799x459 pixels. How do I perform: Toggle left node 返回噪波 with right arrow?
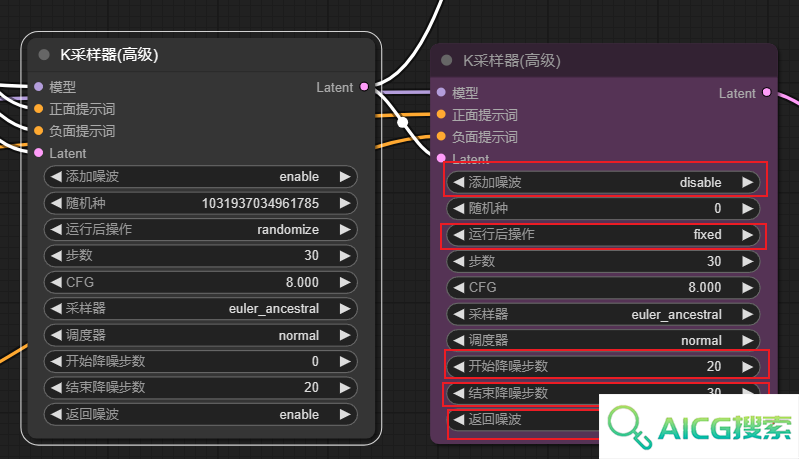point(345,414)
